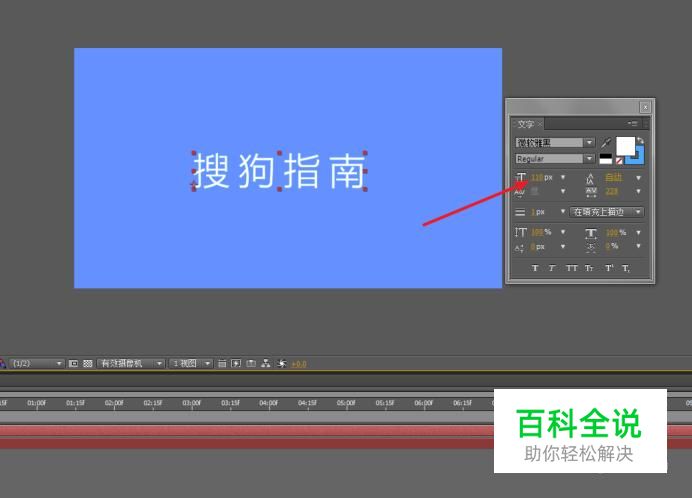The image size is (692, 498).
Task: Set color to black/white default swatch
Action: (x=606, y=159)
